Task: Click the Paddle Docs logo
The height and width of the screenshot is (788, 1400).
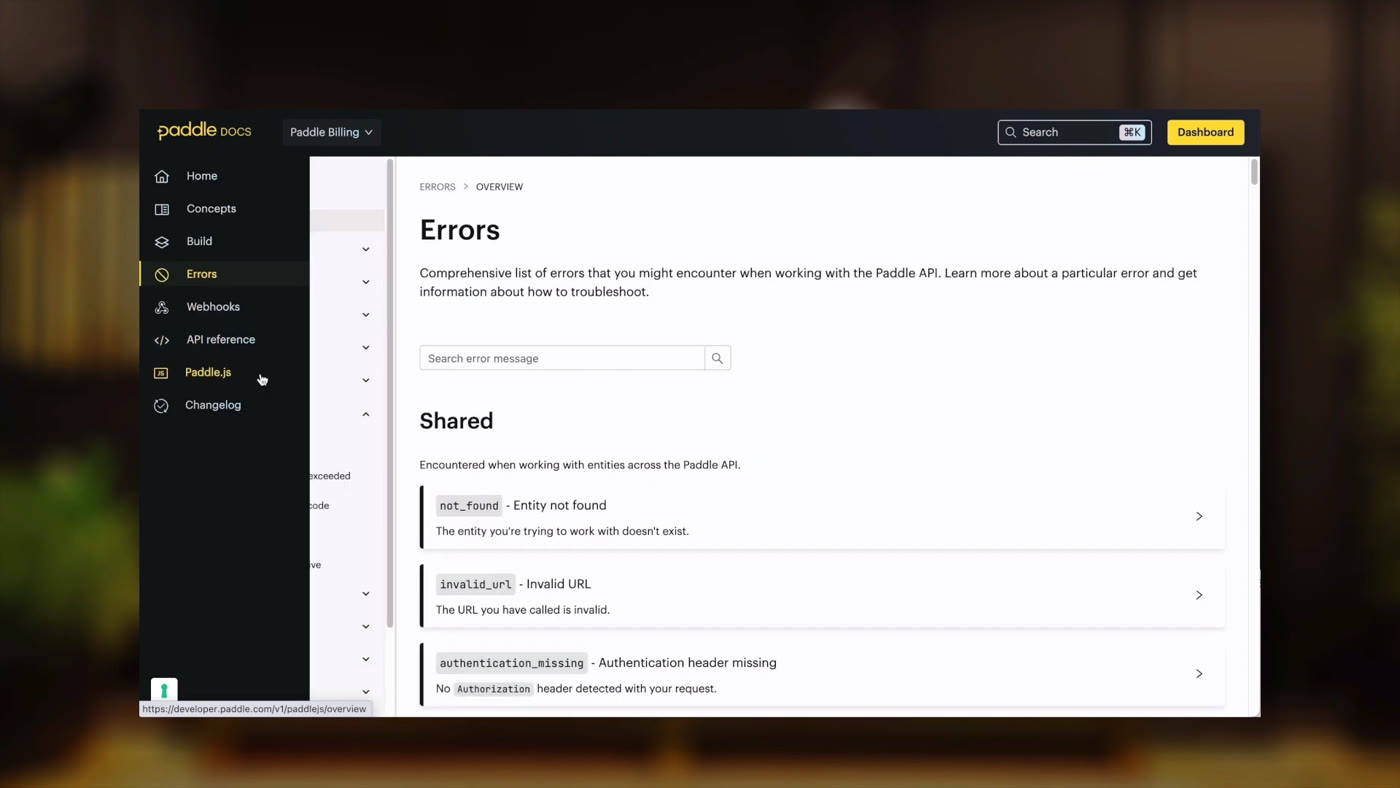Action: point(204,131)
